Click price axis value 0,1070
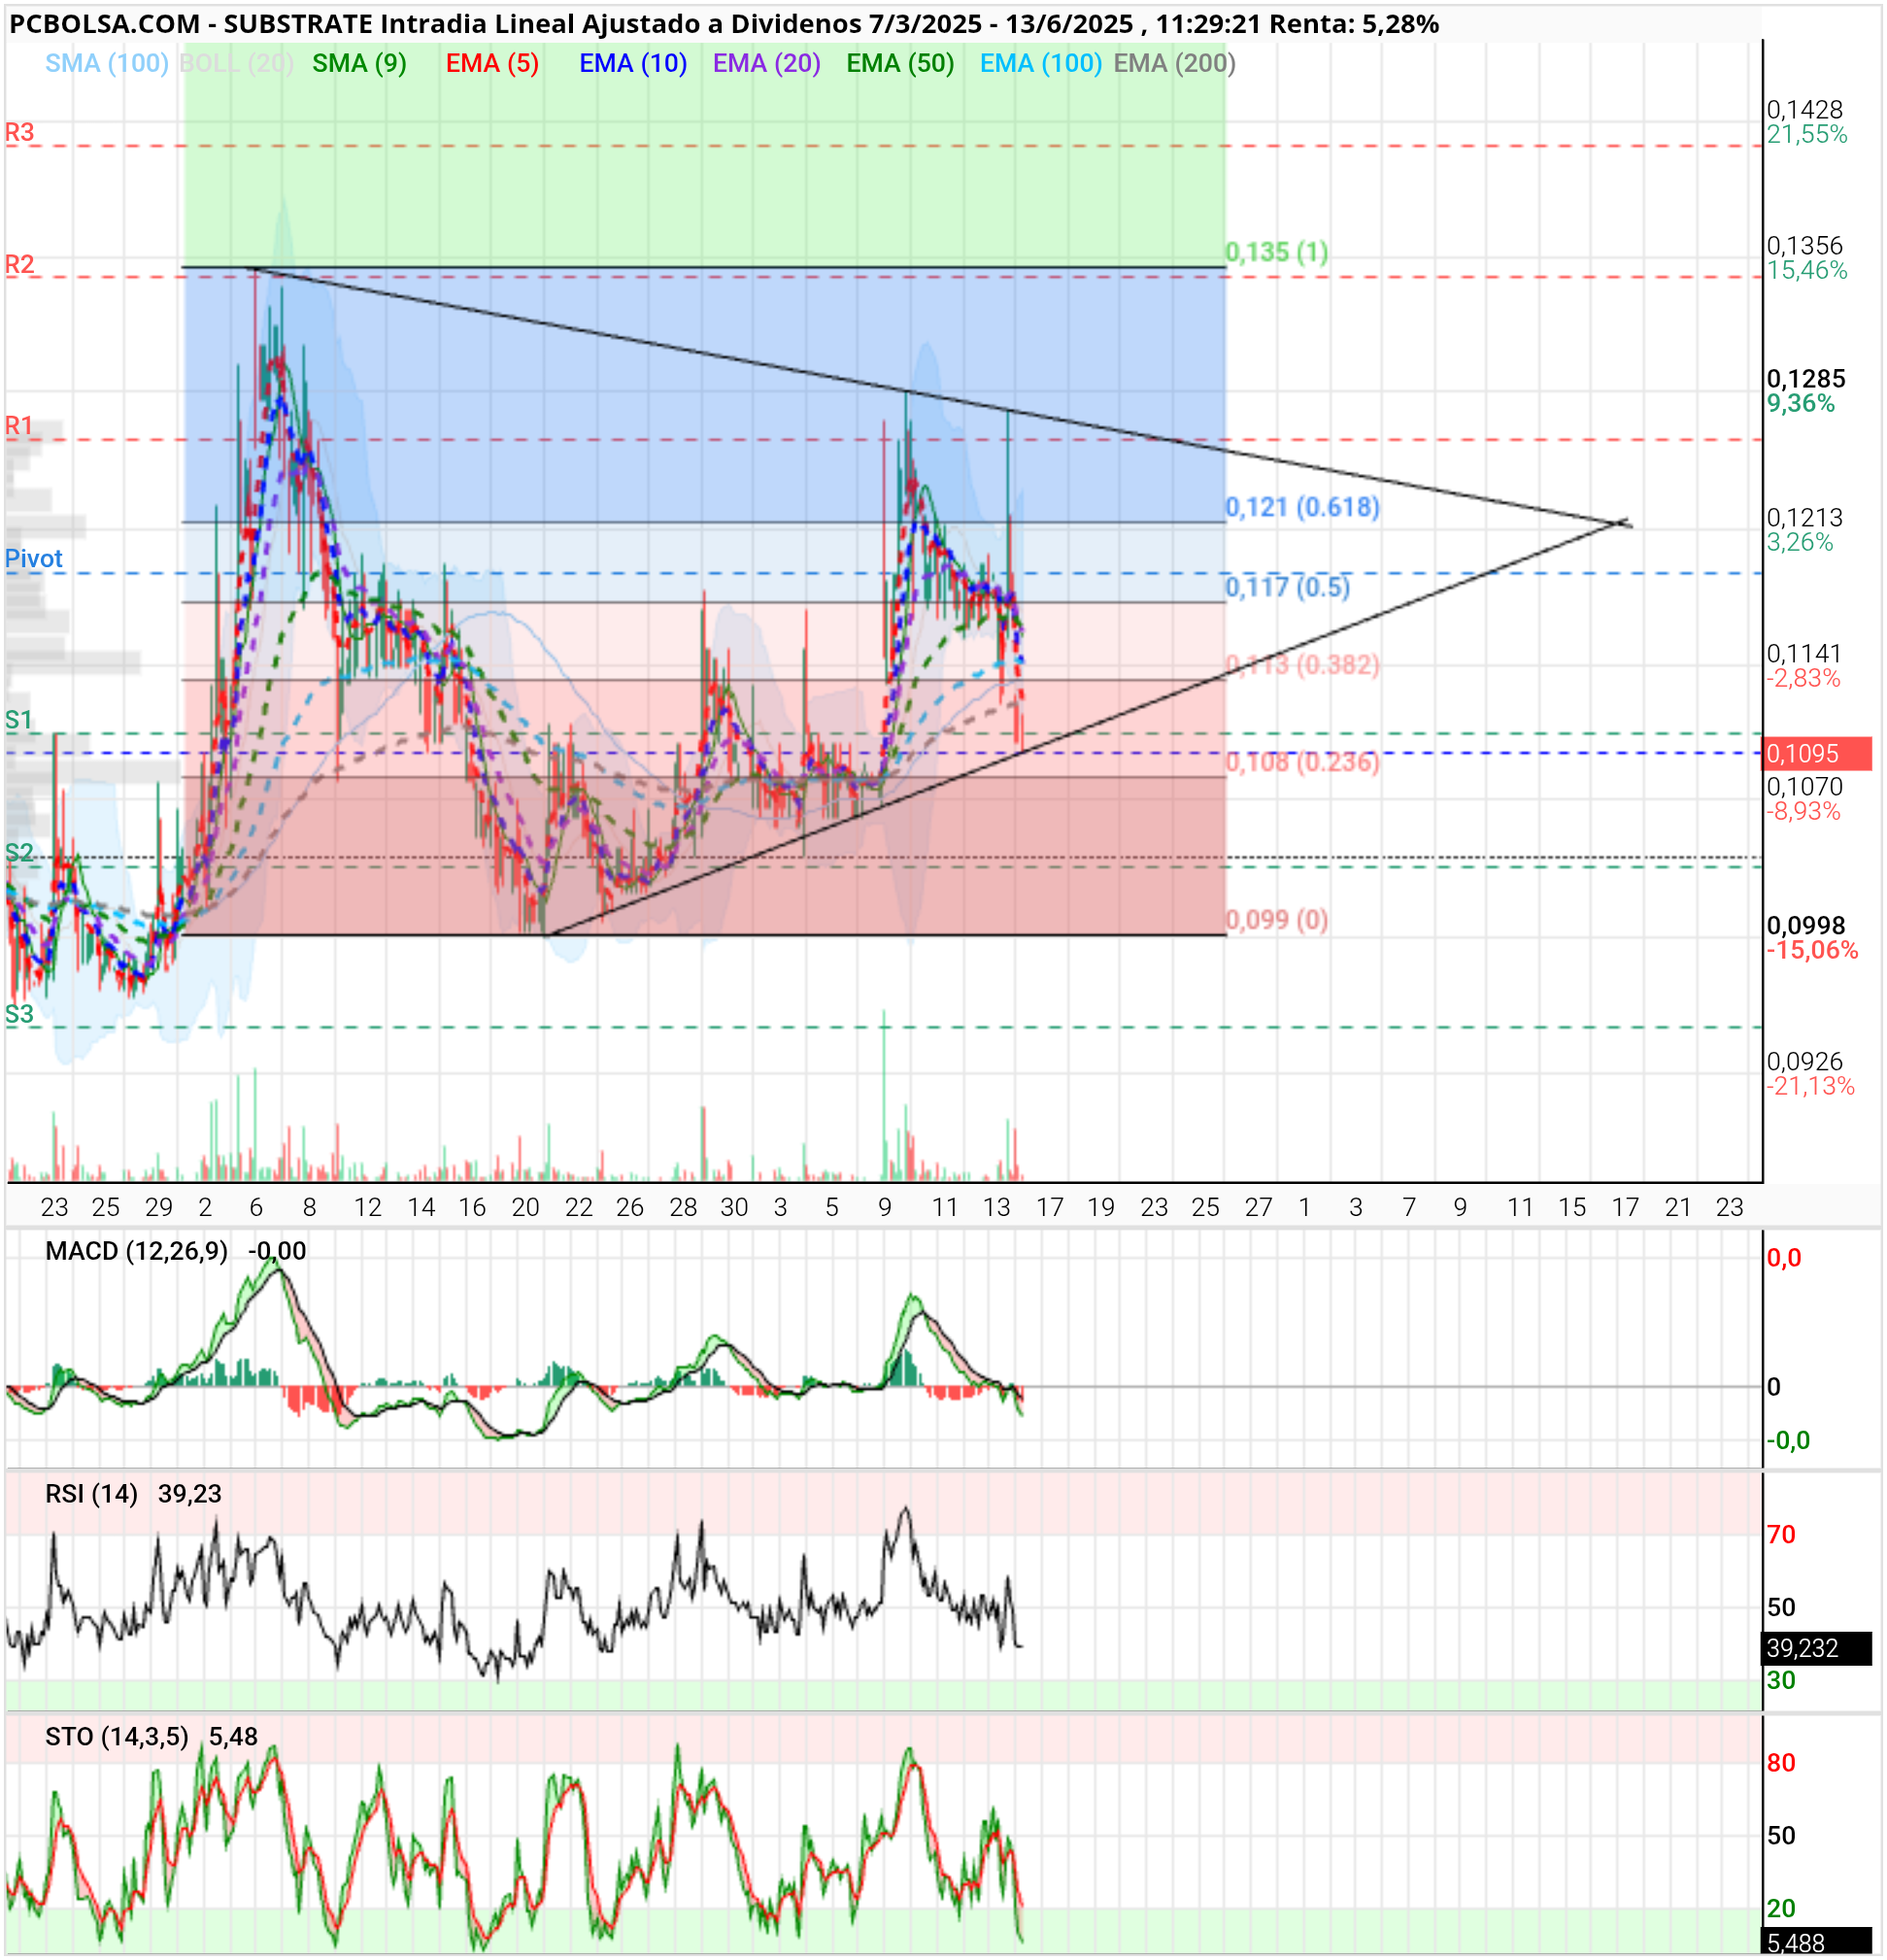The image size is (1887, 1960). (1804, 786)
